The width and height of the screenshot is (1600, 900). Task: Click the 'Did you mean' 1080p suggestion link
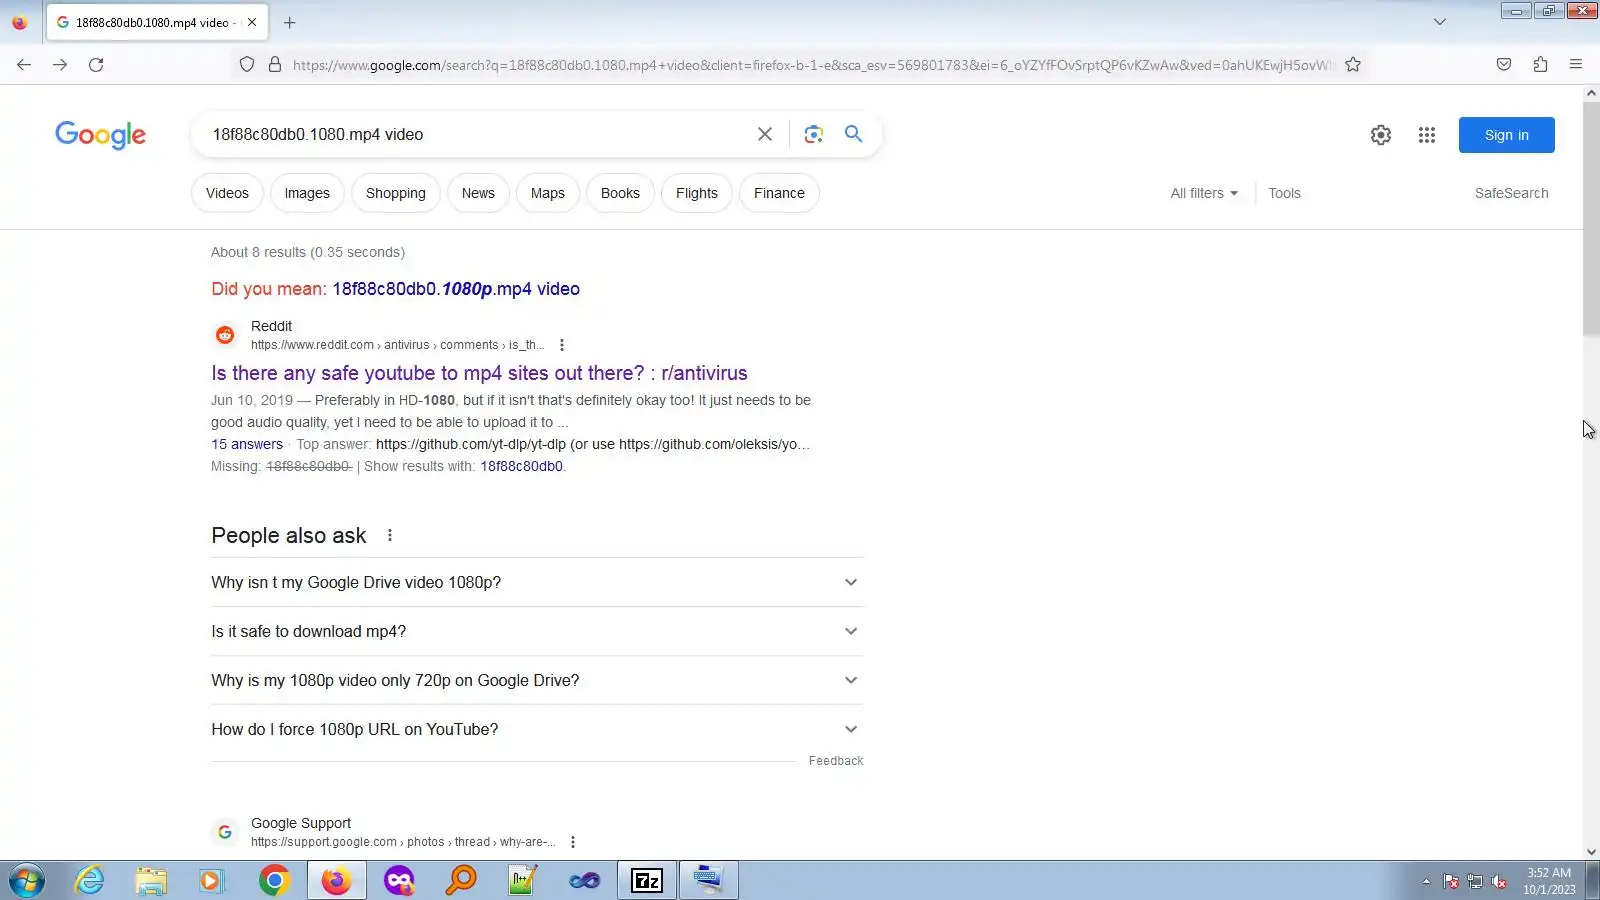point(456,289)
